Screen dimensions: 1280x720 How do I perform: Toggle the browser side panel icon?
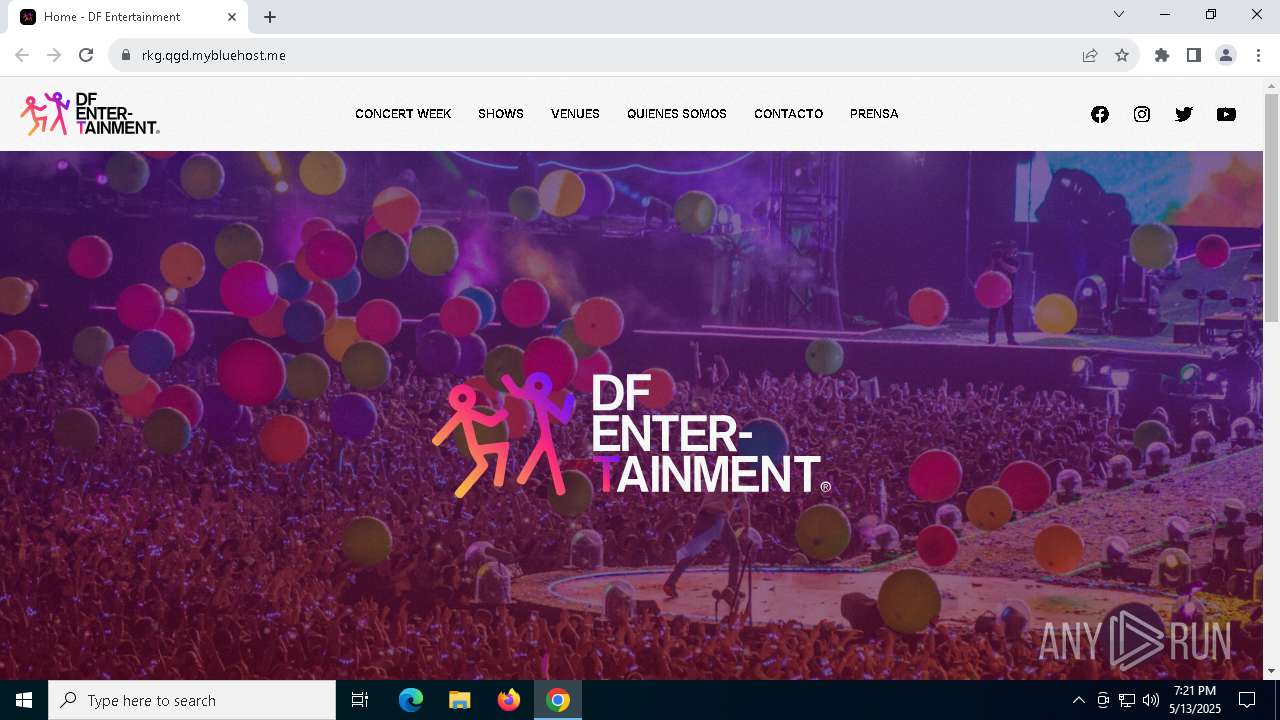(1194, 55)
